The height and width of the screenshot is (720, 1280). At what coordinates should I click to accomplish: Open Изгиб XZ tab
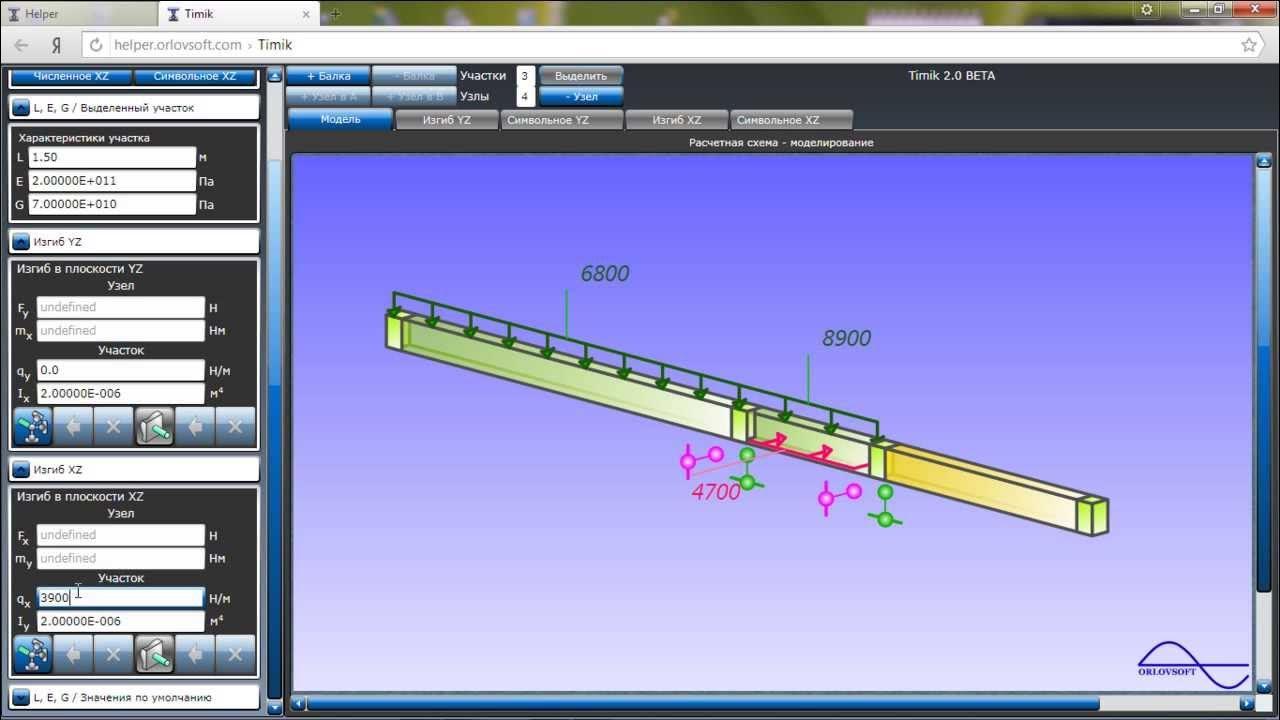(676, 120)
